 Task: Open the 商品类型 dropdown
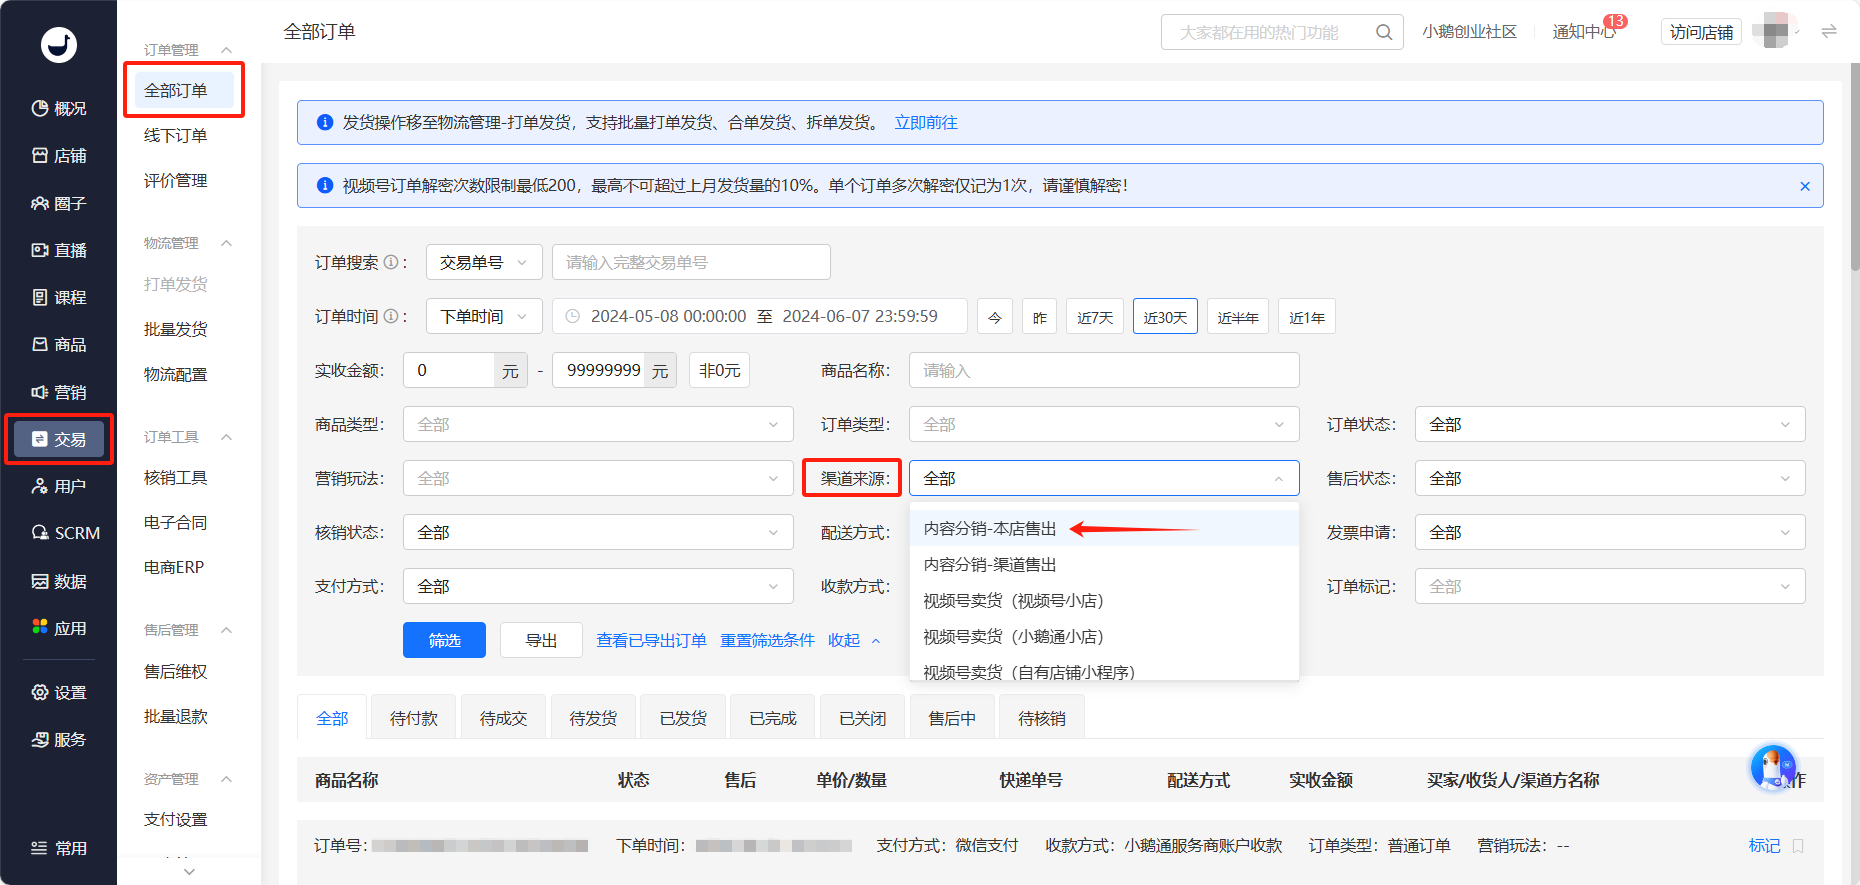pyautogui.click(x=598, y=424)
